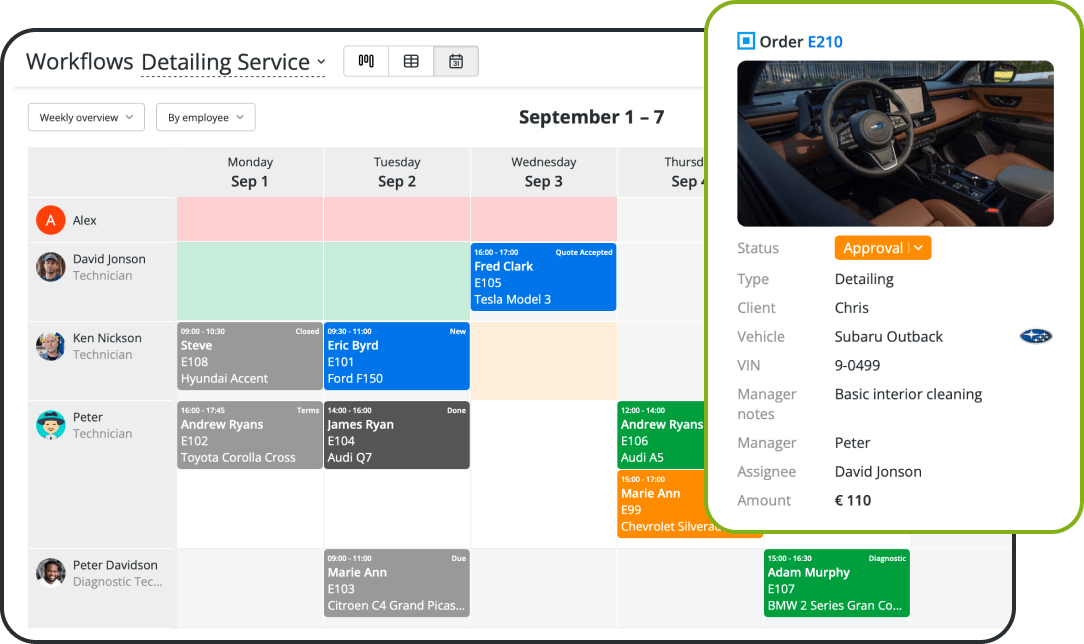Click the Ken Nickson employee name

pos(107,338)
